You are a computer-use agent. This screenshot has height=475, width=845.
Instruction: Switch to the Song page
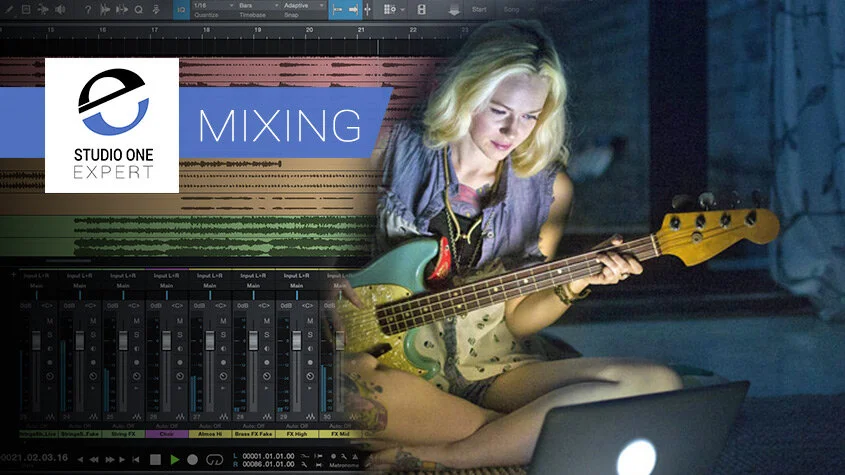[511, 10]
